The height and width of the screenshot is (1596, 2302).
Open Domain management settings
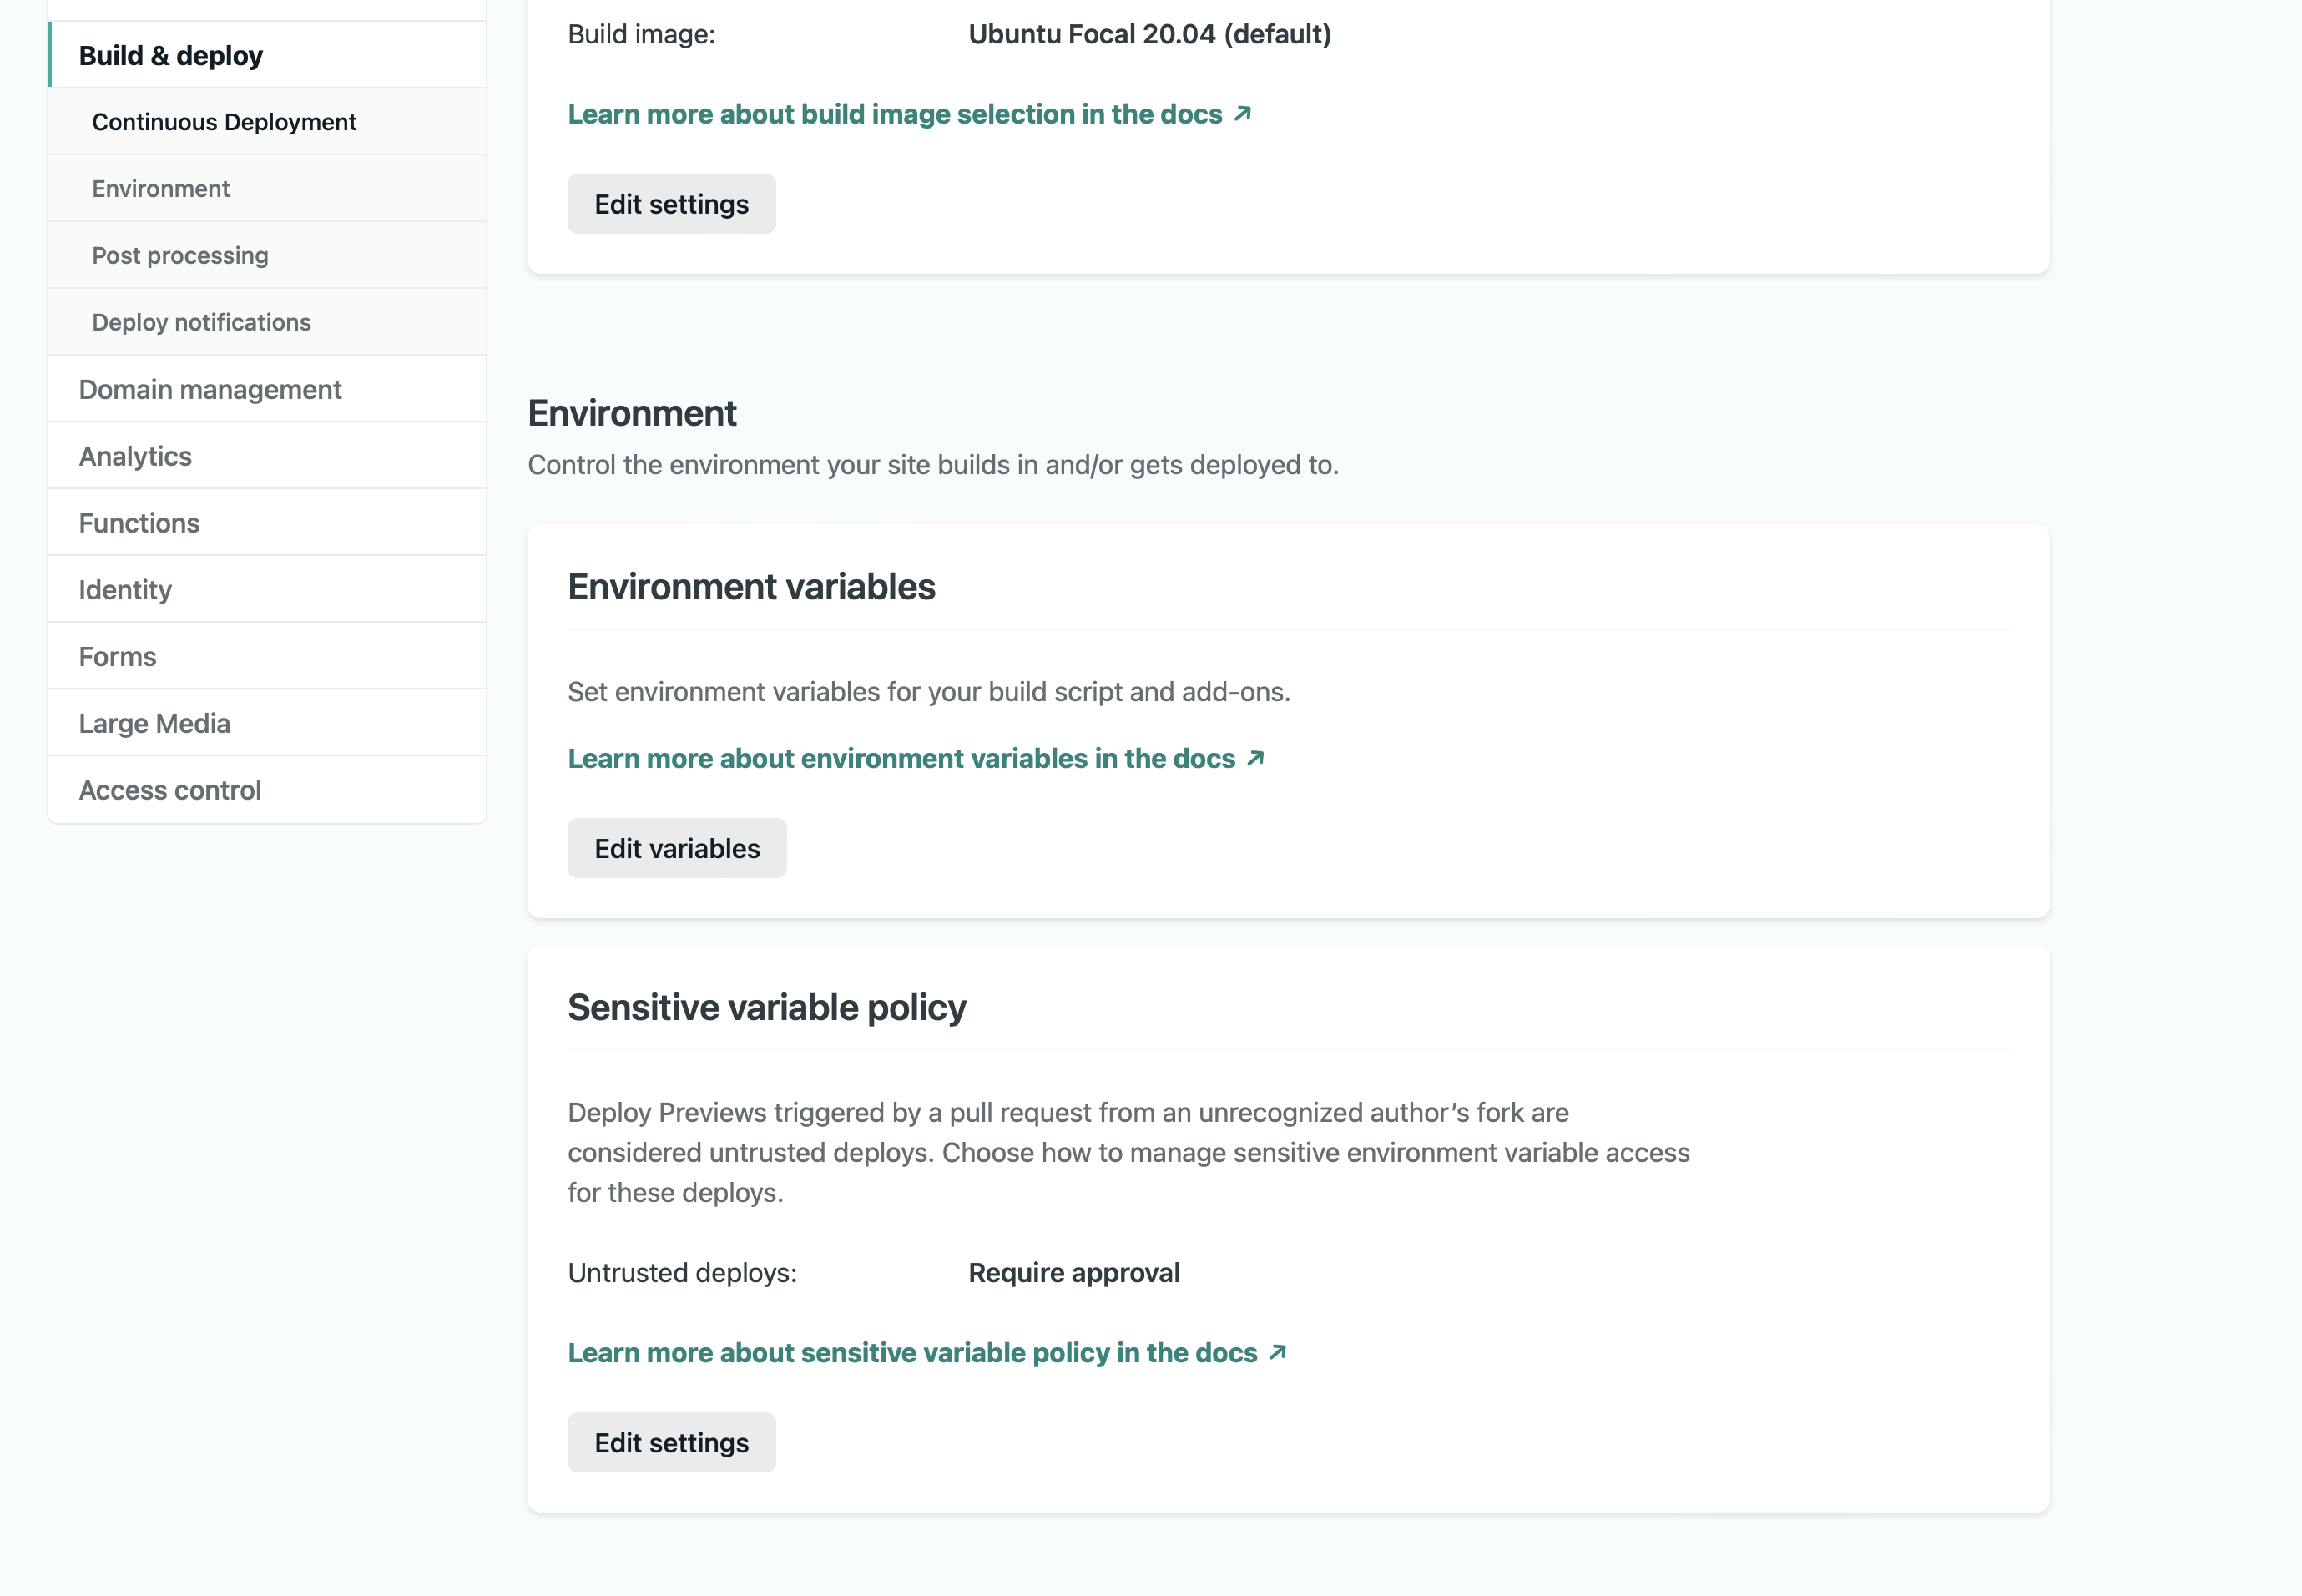click(x=210, y=388)
